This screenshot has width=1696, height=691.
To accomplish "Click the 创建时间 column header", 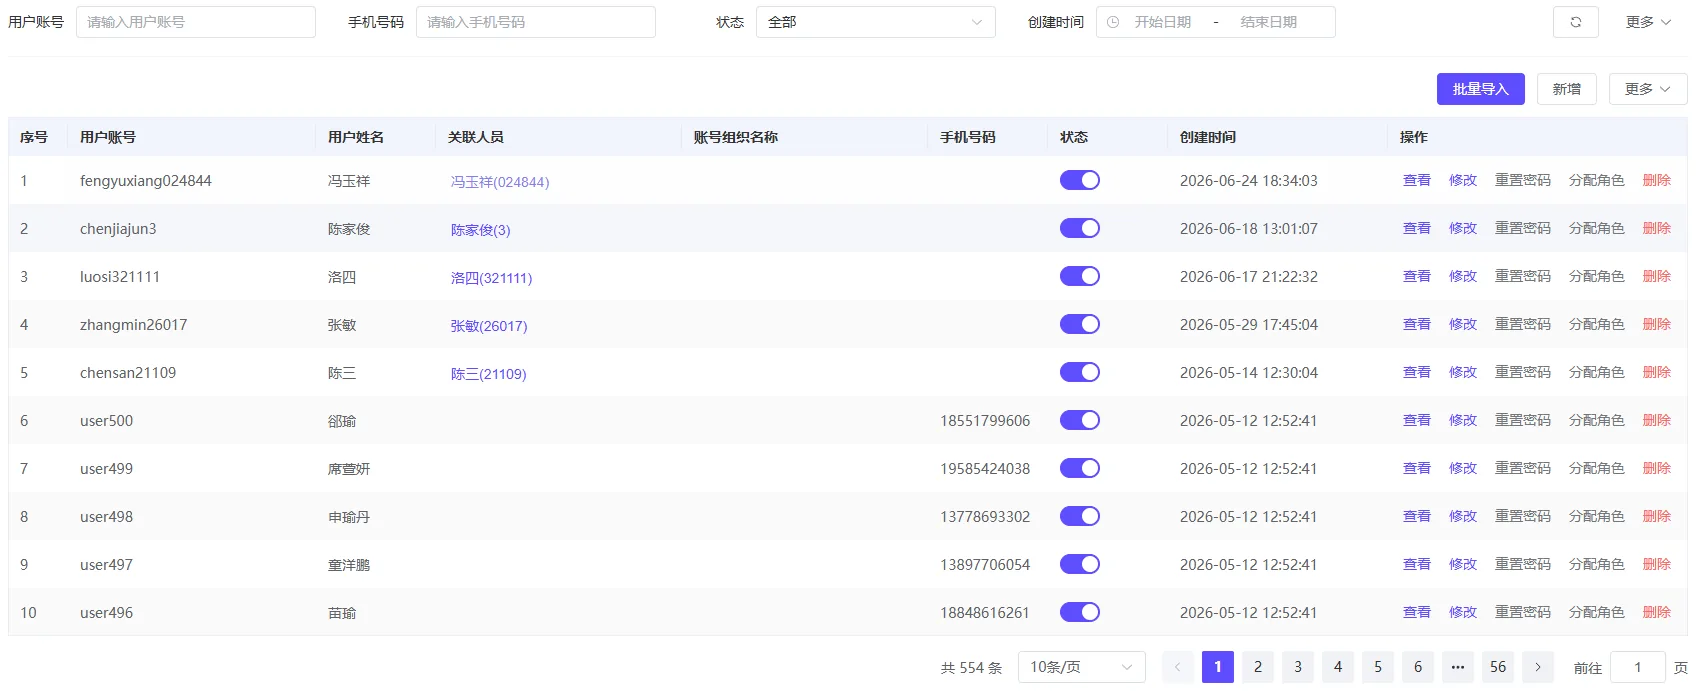I will coord(1208,137).
